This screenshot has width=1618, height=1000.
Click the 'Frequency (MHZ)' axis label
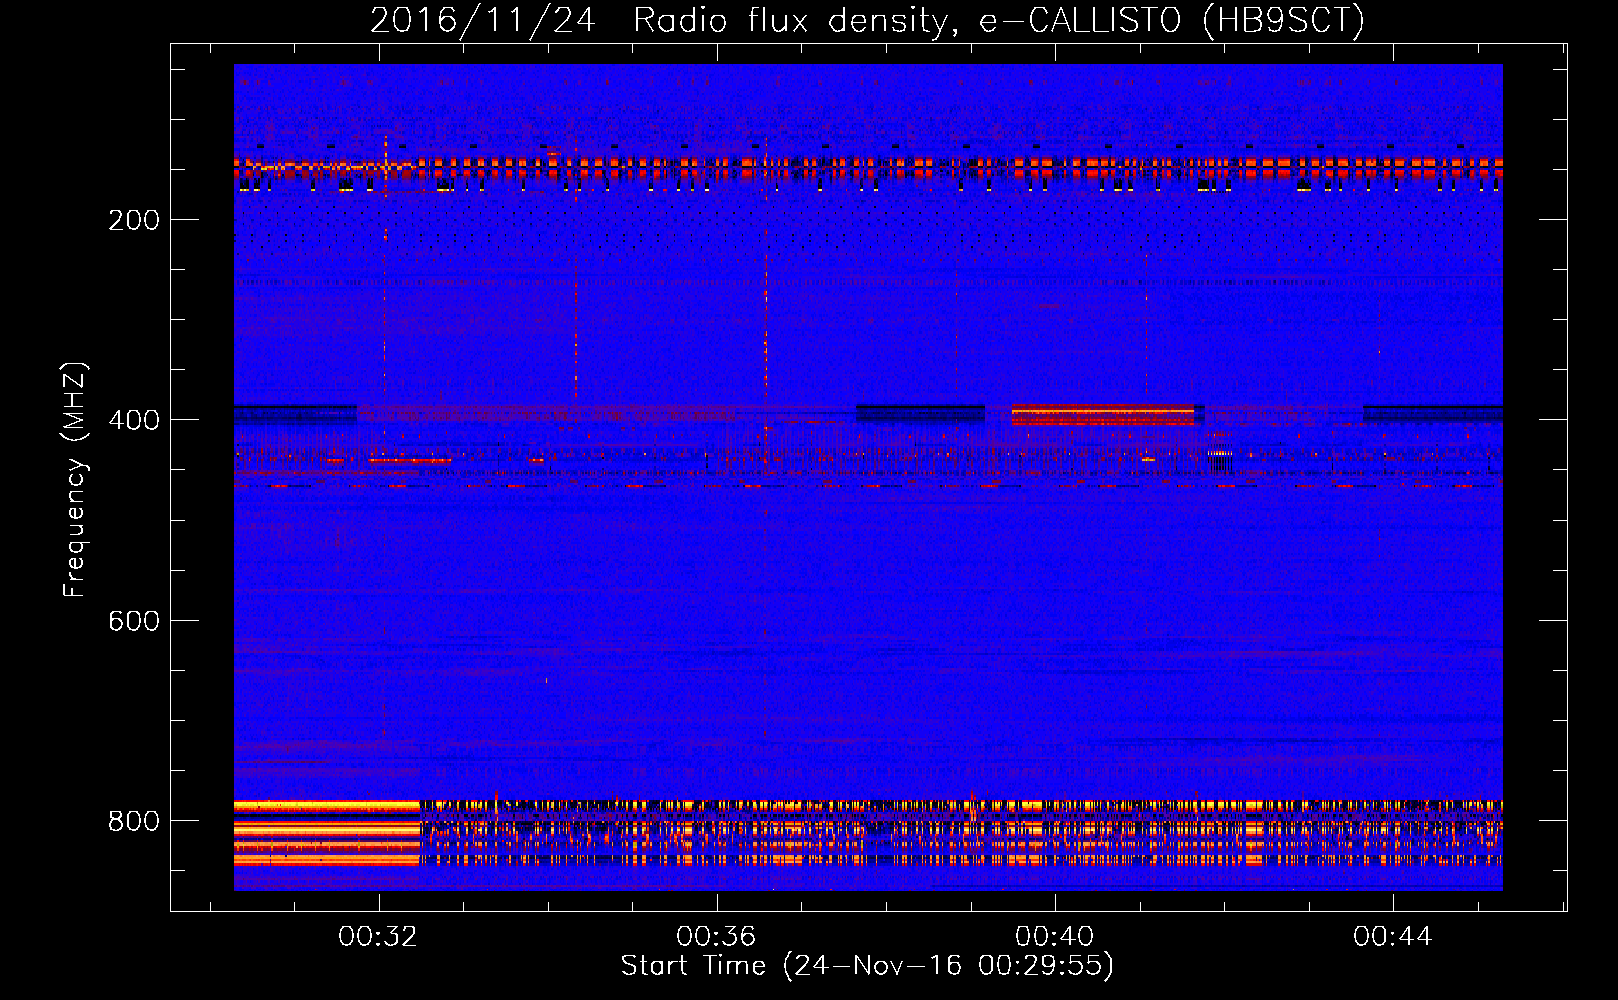click(x=75, y=480)
